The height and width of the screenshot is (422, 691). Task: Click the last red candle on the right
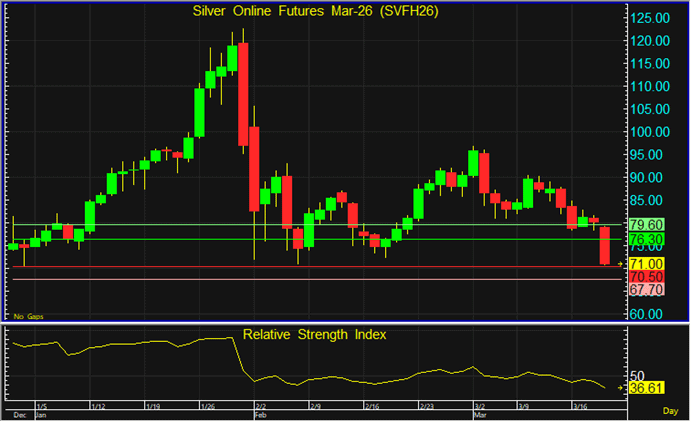pos(605,246)
